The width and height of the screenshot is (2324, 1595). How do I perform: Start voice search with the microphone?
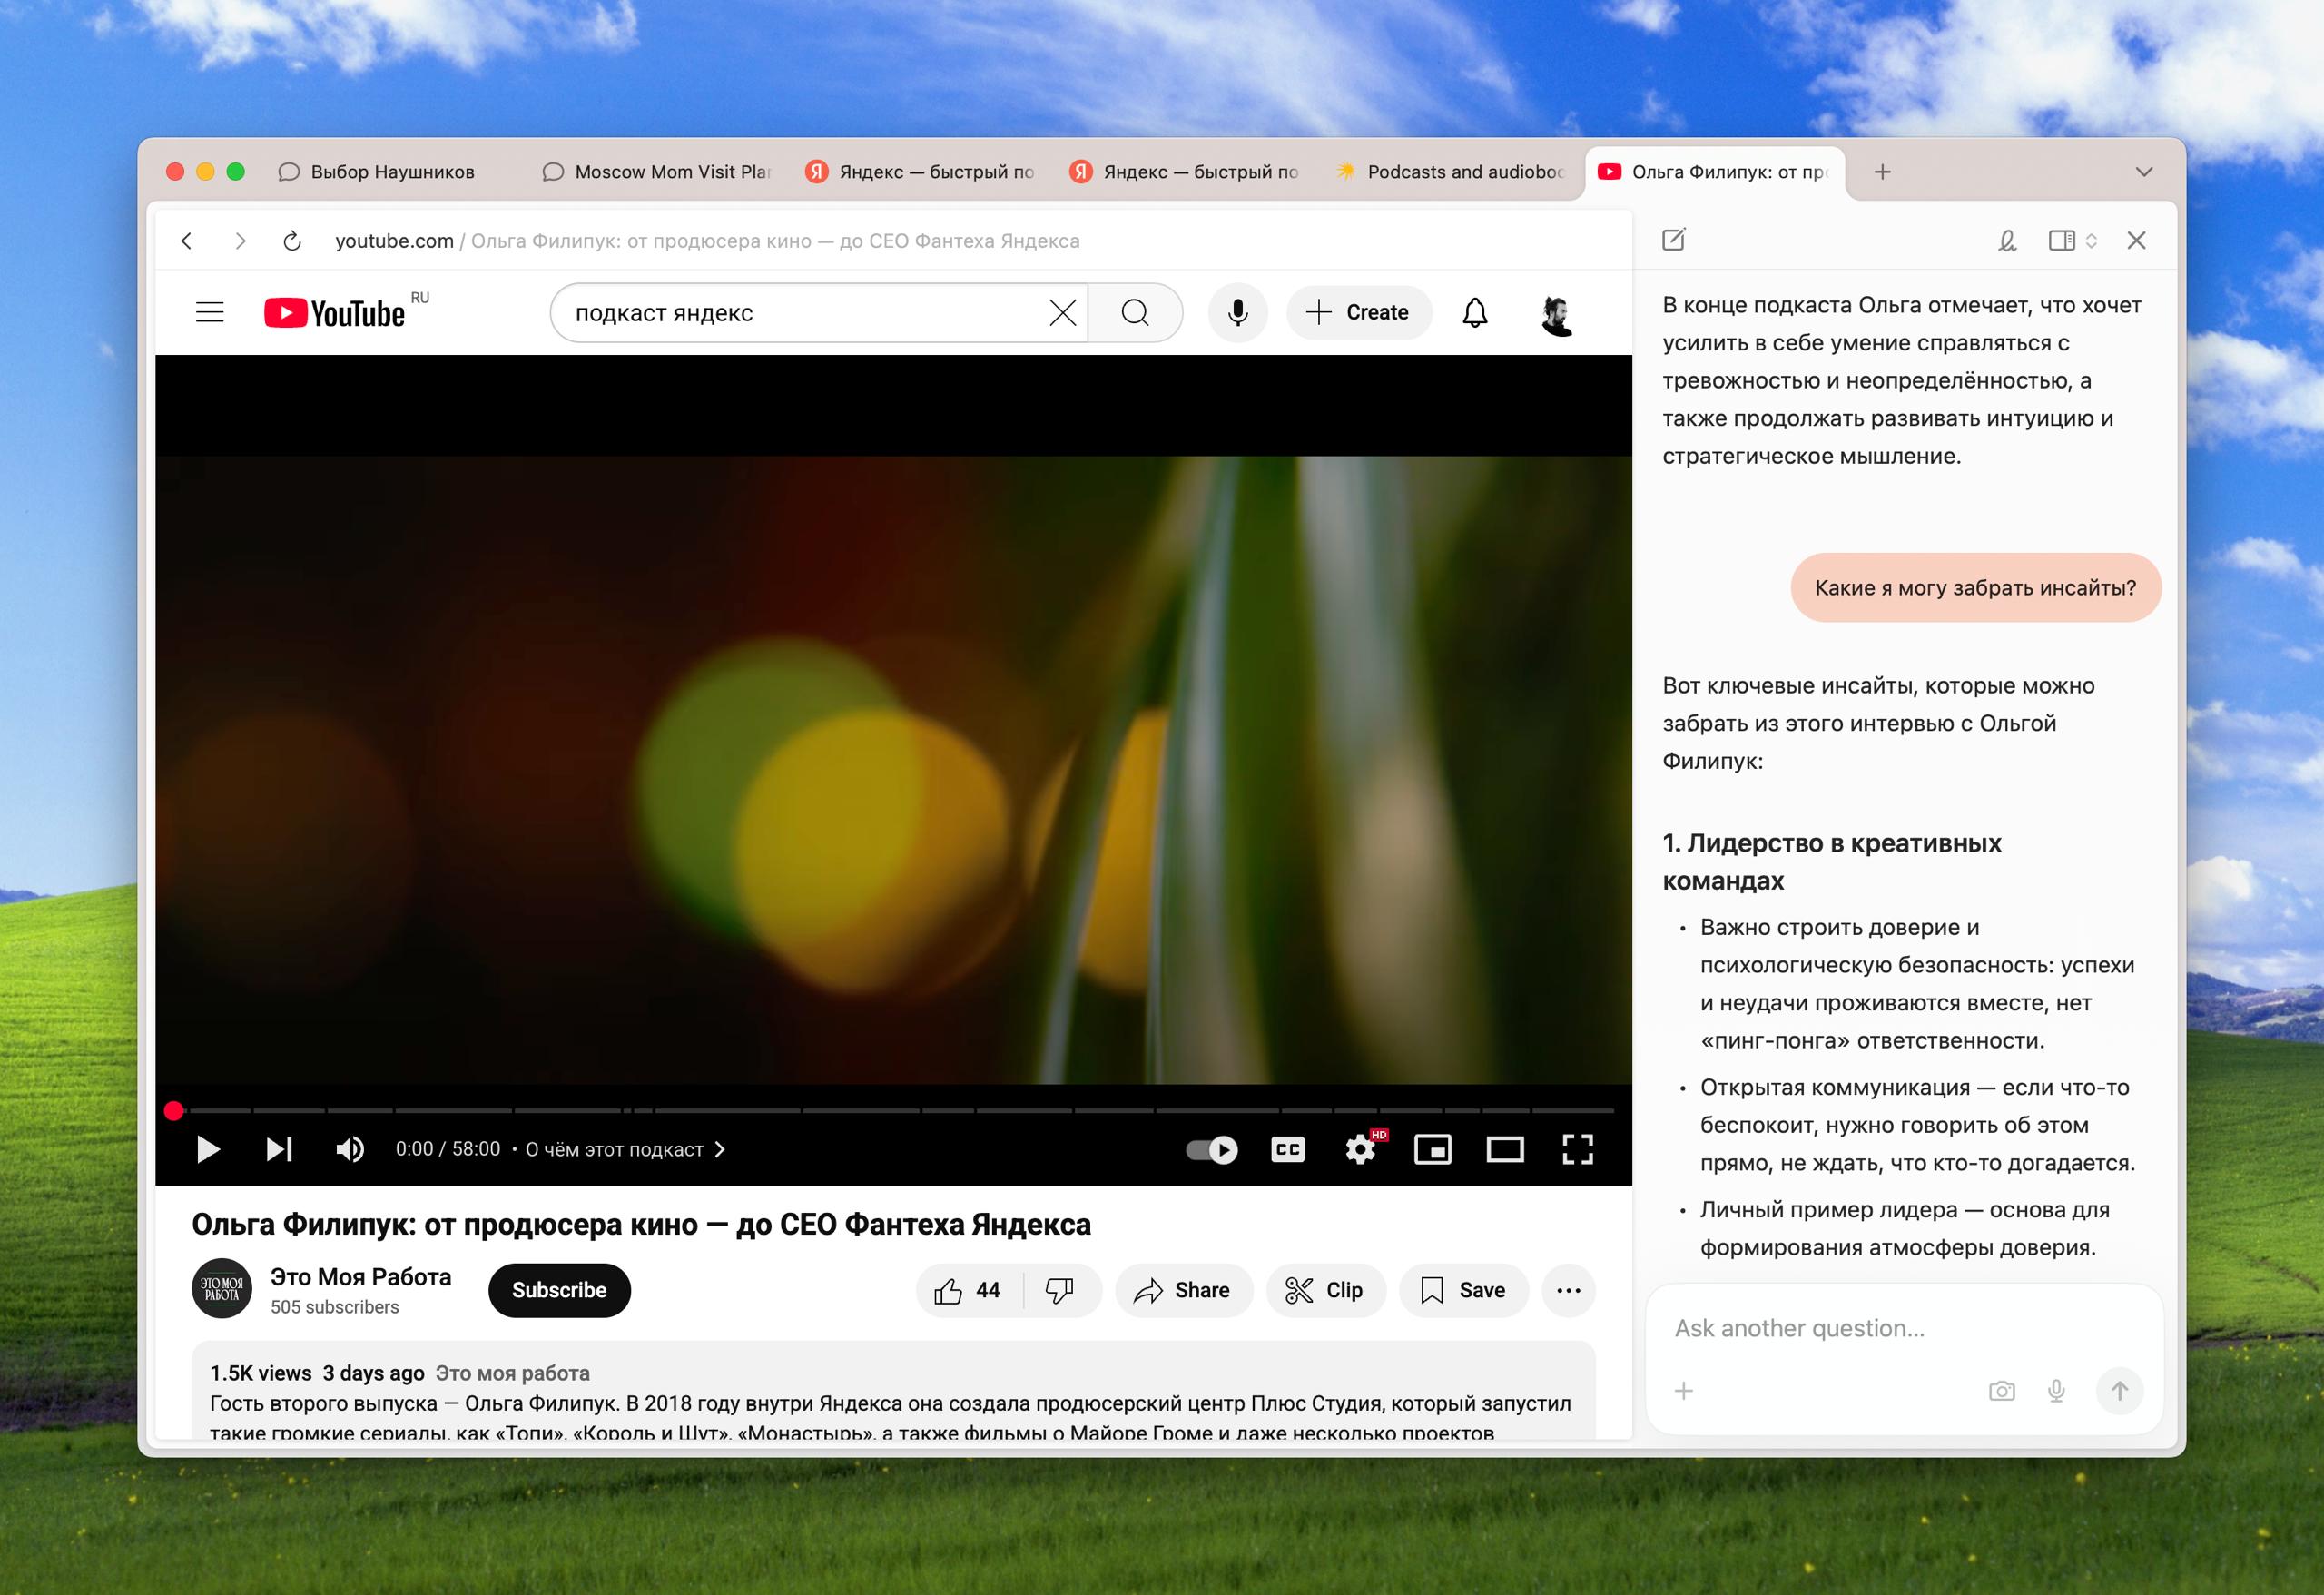point(1238,313)
